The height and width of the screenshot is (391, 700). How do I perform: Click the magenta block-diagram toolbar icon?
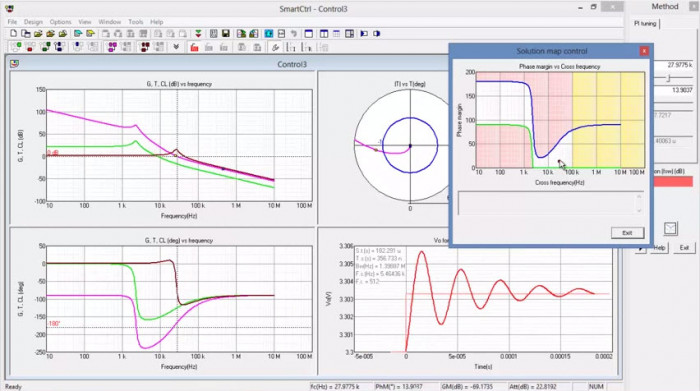pyautogui.click(x=112, y=47)
